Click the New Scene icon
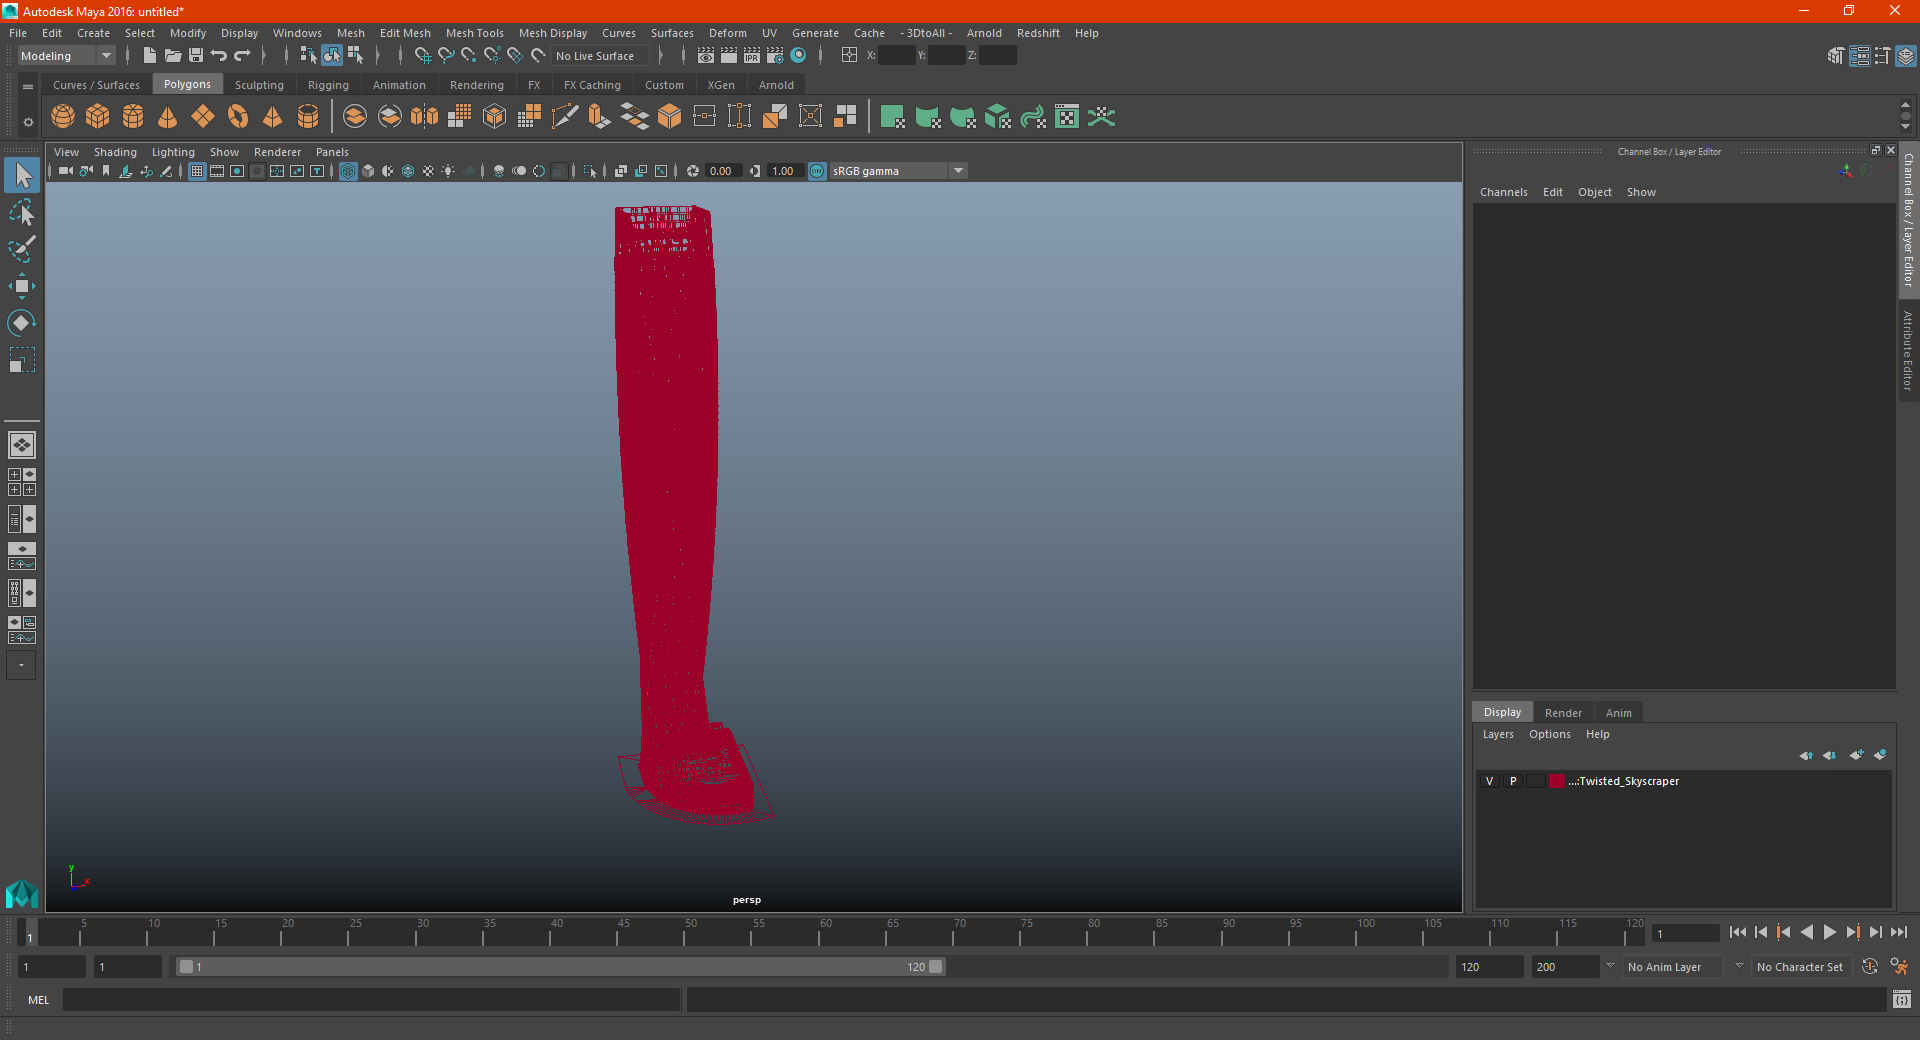Screen dimensions: 1920x1040 pyautogui.click(x=149, y=56)
